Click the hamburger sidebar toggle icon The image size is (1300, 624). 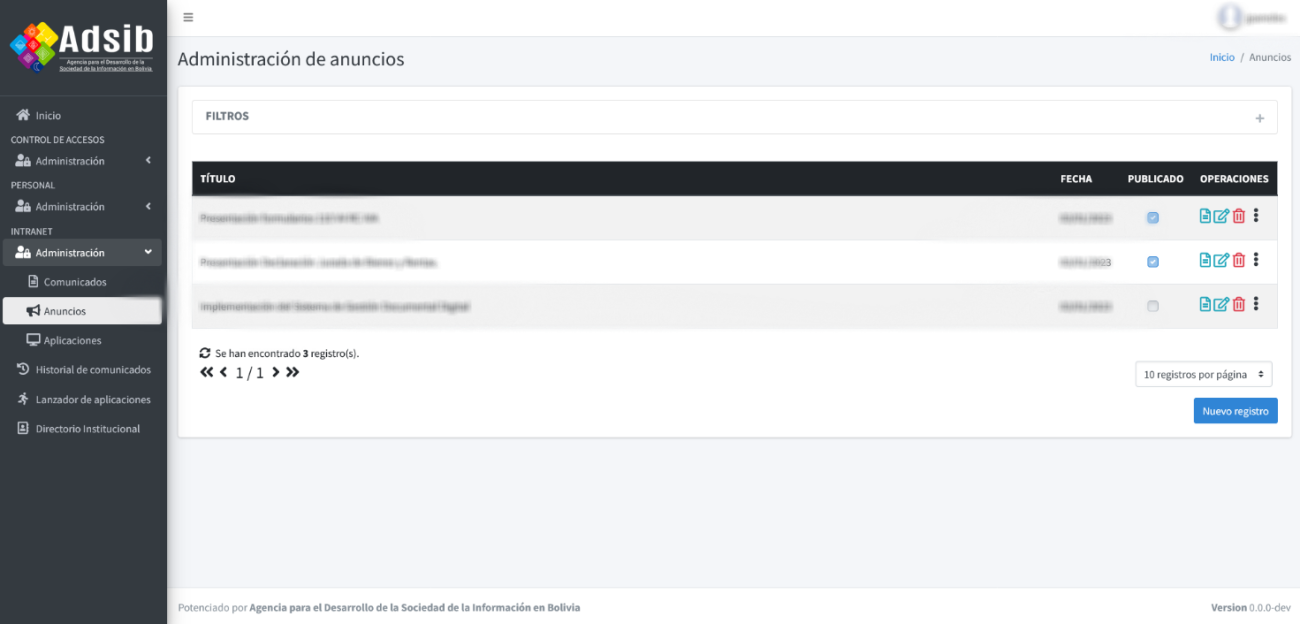click(x=188, y=17)
